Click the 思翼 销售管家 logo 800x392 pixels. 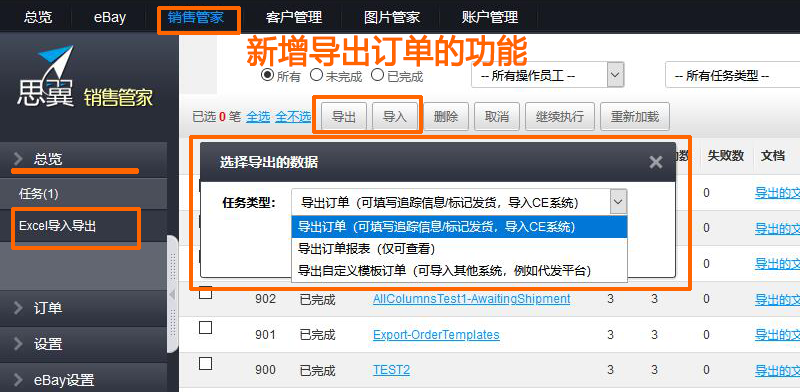click(x=84, y=77)
